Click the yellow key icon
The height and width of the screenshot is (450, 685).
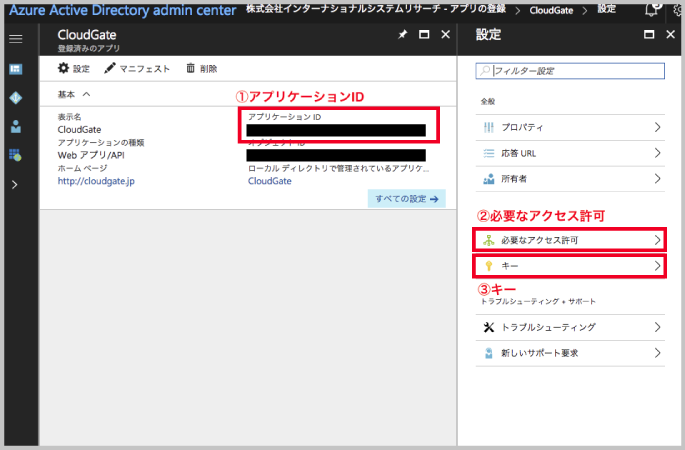point(489,266)
